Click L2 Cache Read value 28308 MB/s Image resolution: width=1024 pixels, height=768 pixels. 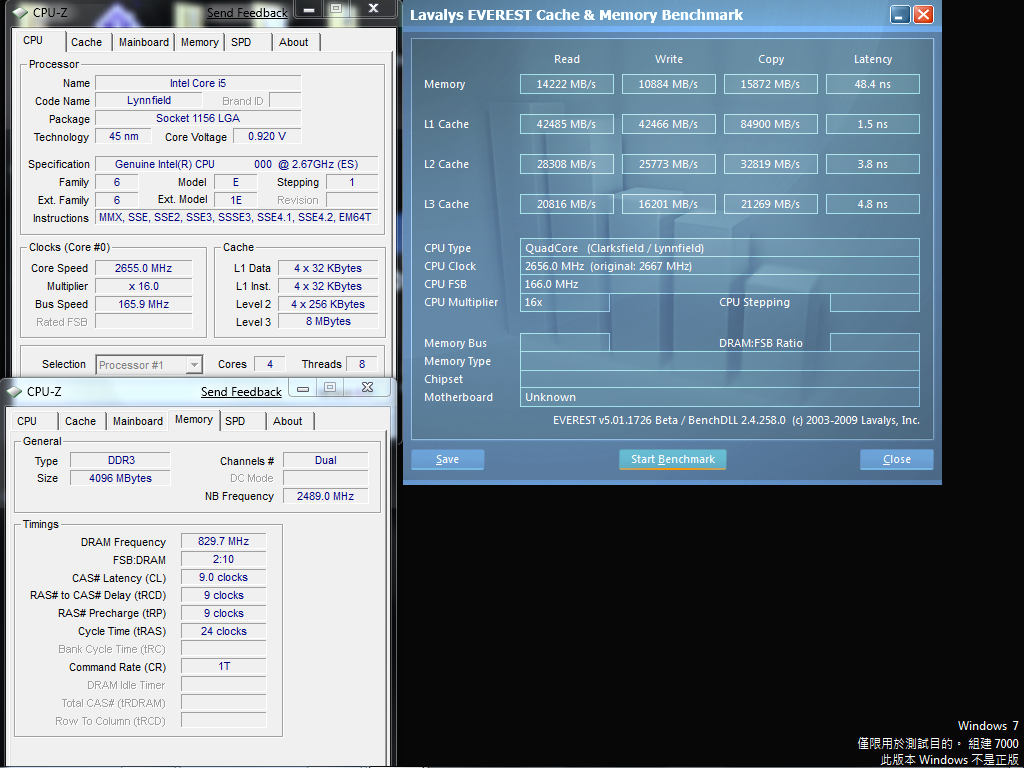[x=567, y=164]
